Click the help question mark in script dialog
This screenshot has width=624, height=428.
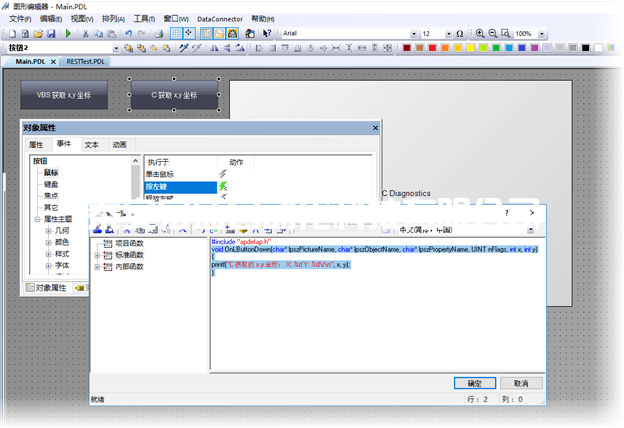(x=505, y=213)
